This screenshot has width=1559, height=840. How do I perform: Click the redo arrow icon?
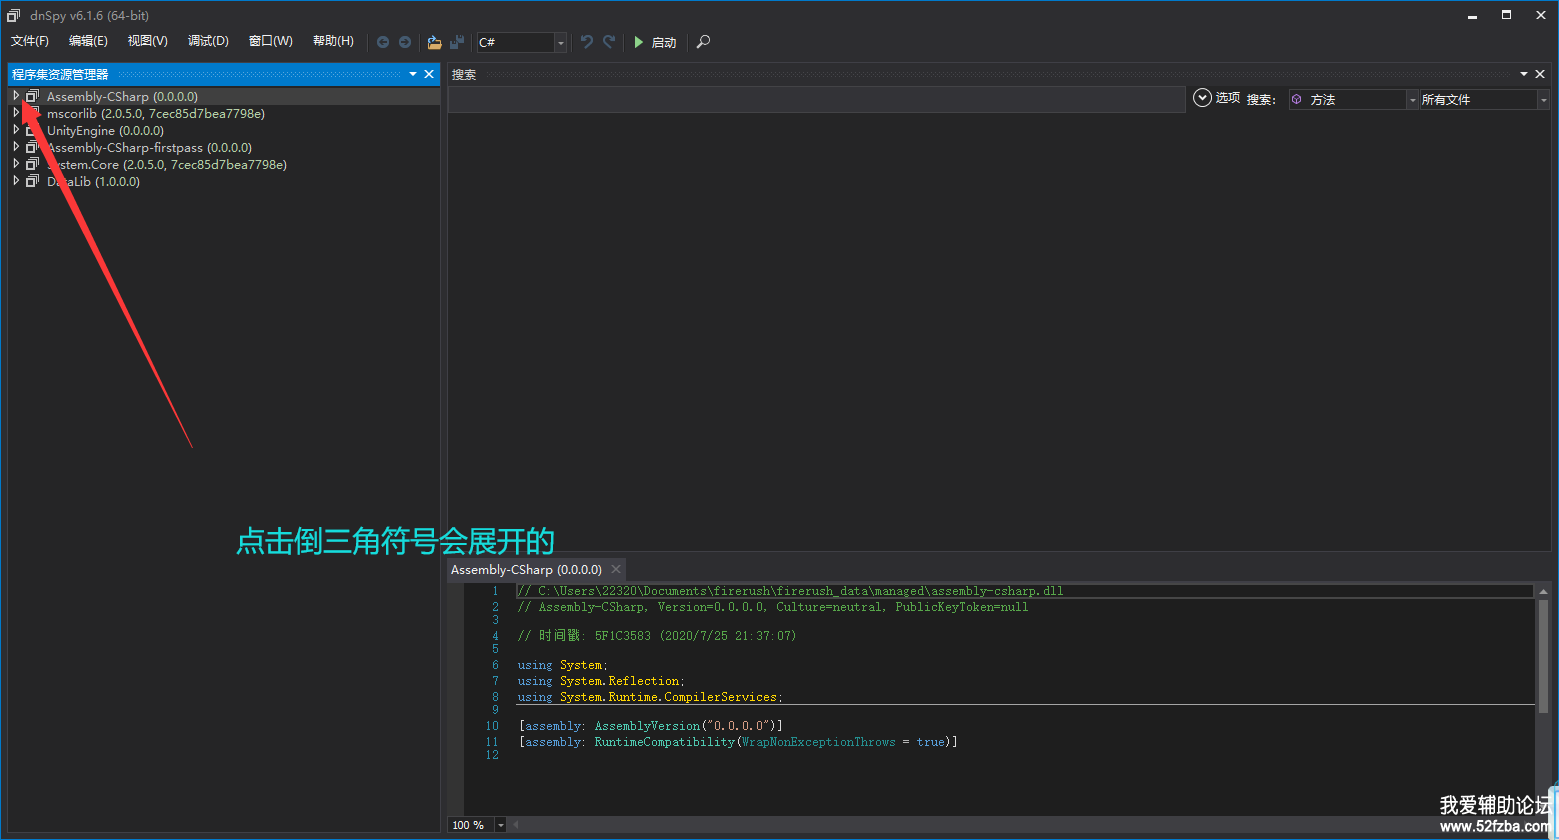tap(609, 42)
